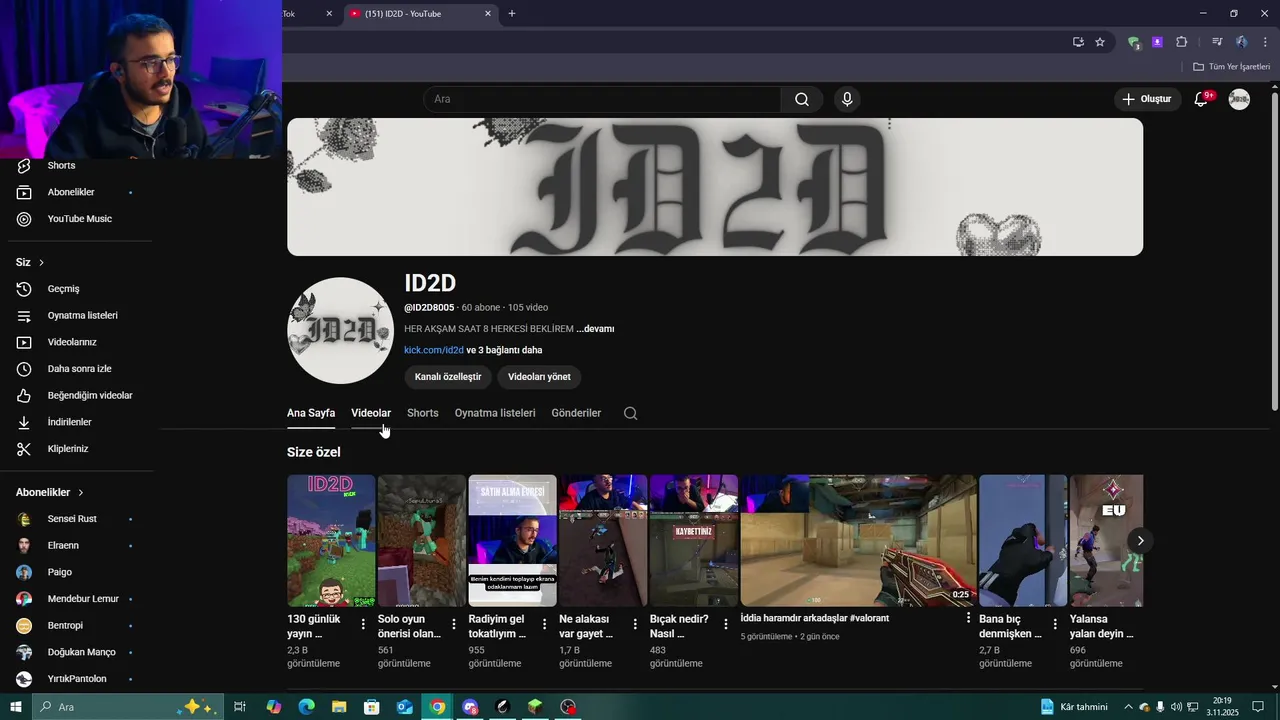
Task: Open options menu for 'Solo oyun önerisi' video
Action: [454, 624]
